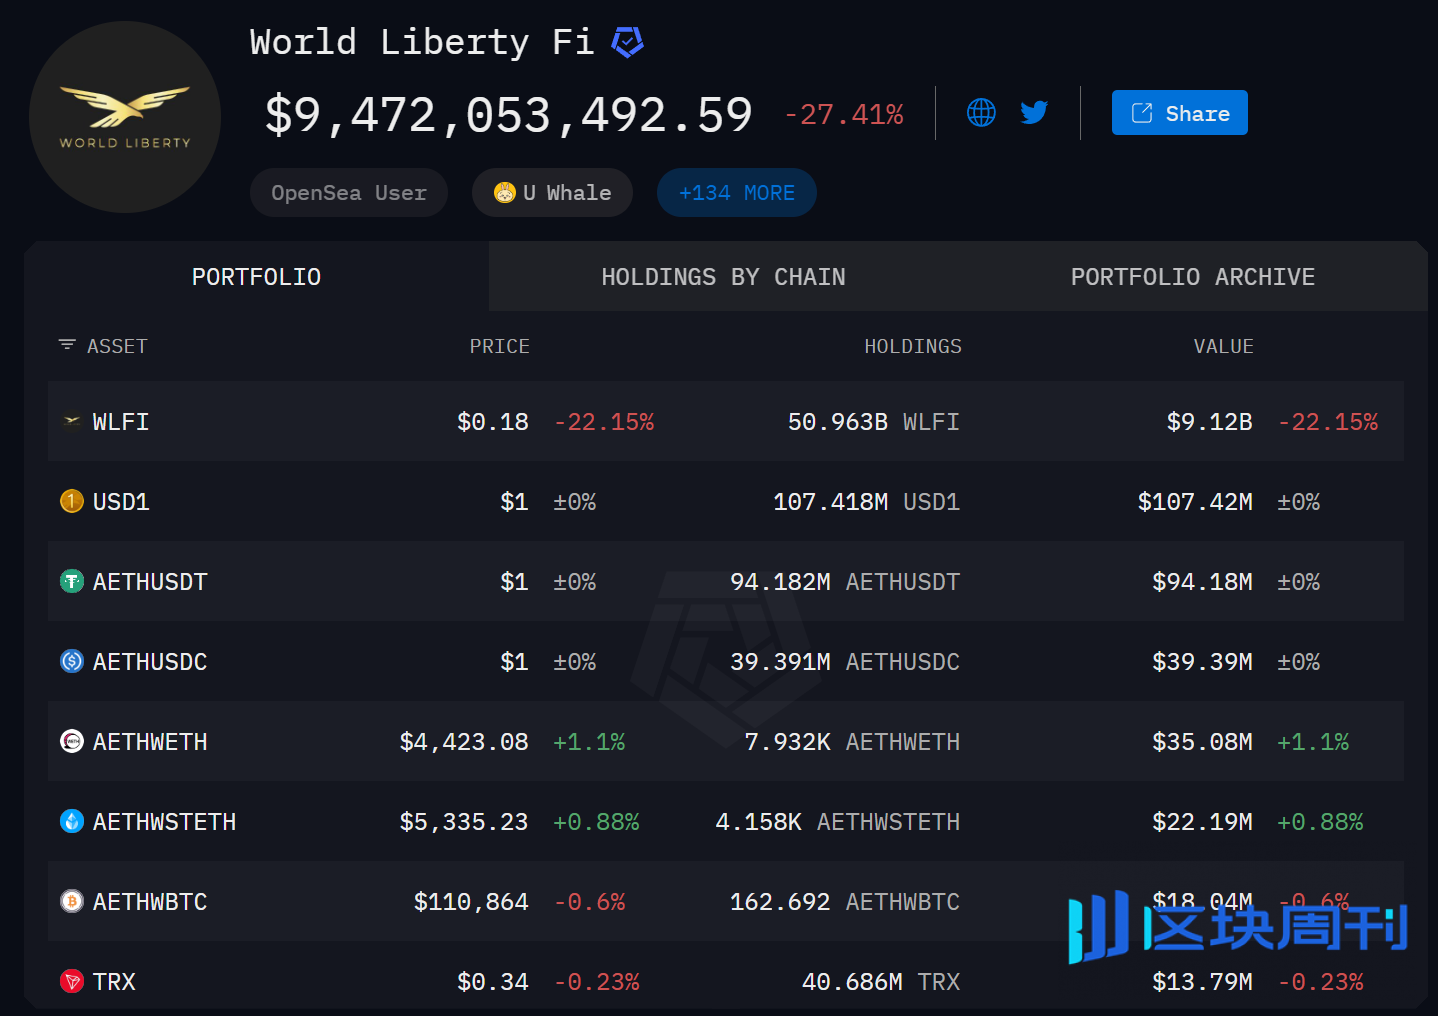This screenshot has width=1438, height=1016.
Task: Click the $35.08M value cell
Action: [x=1202, y=742]
